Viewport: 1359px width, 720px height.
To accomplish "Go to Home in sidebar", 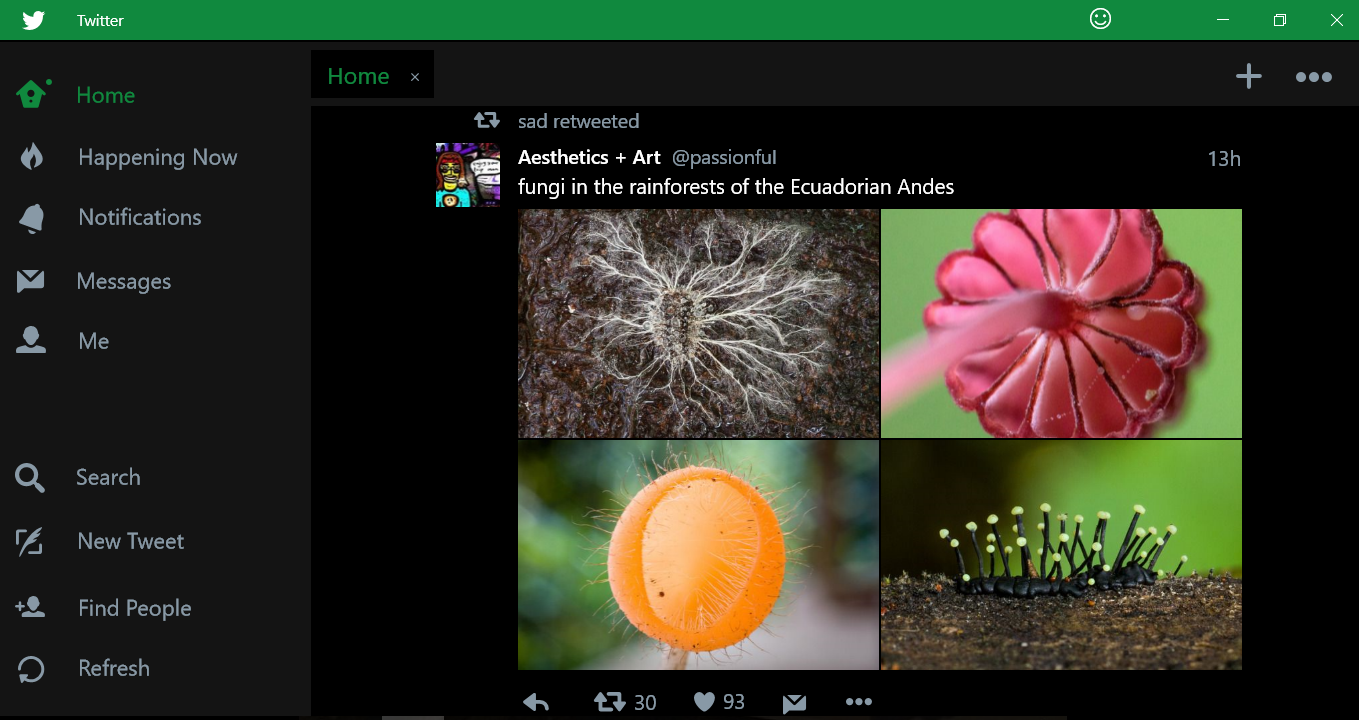I will [106, 95].
